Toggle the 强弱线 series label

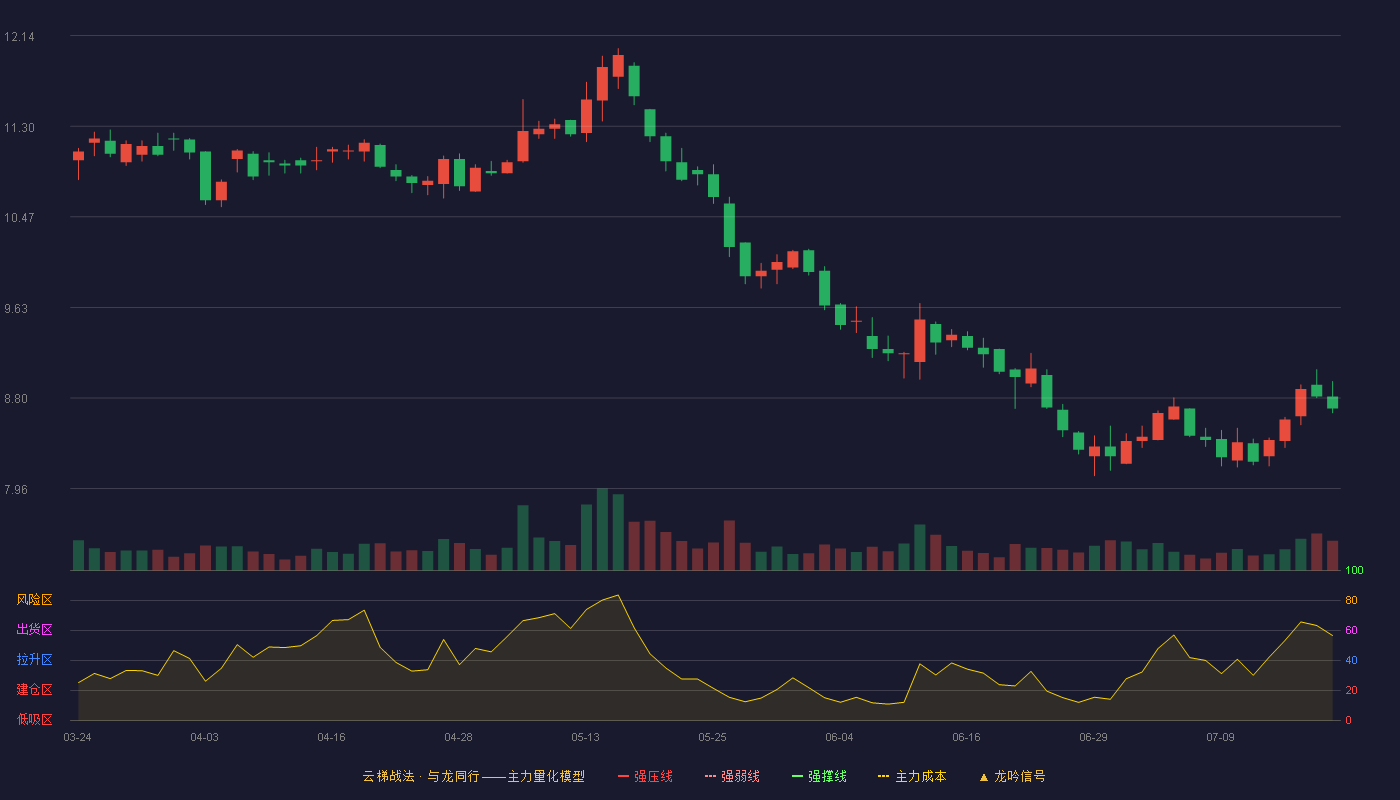pos(740,776)
